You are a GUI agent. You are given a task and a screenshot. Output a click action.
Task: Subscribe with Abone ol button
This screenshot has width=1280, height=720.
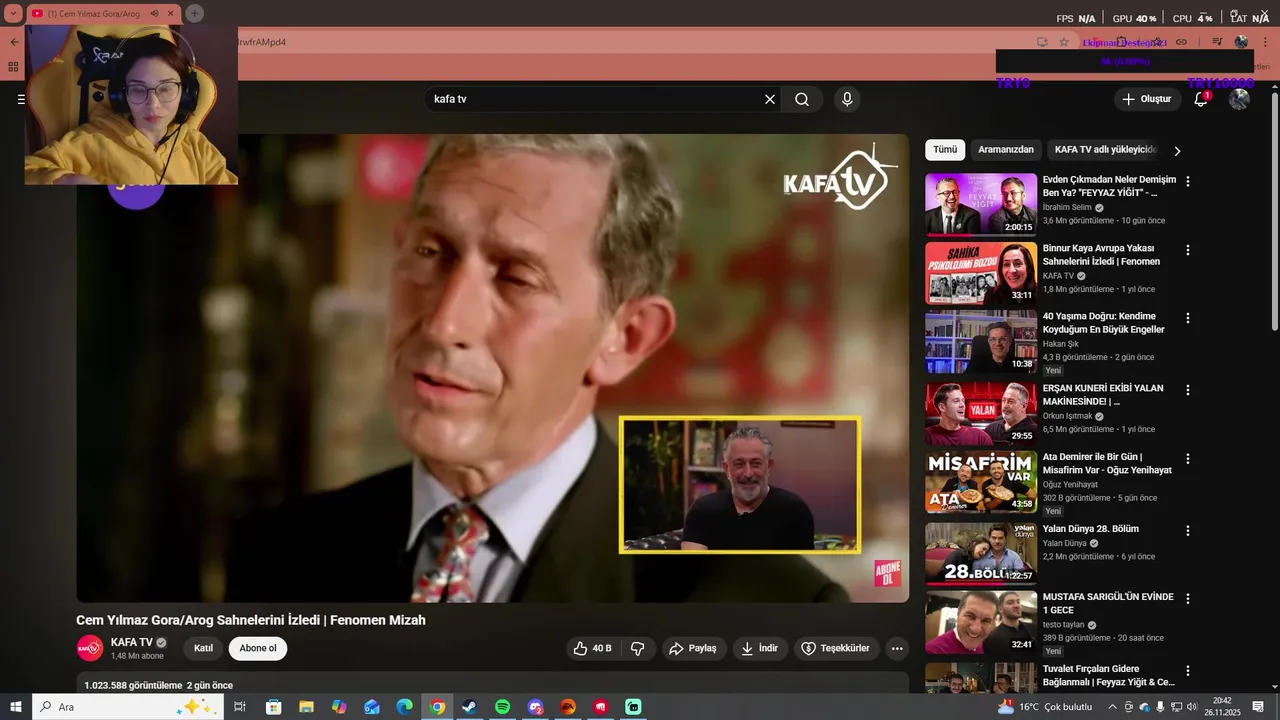258,648
